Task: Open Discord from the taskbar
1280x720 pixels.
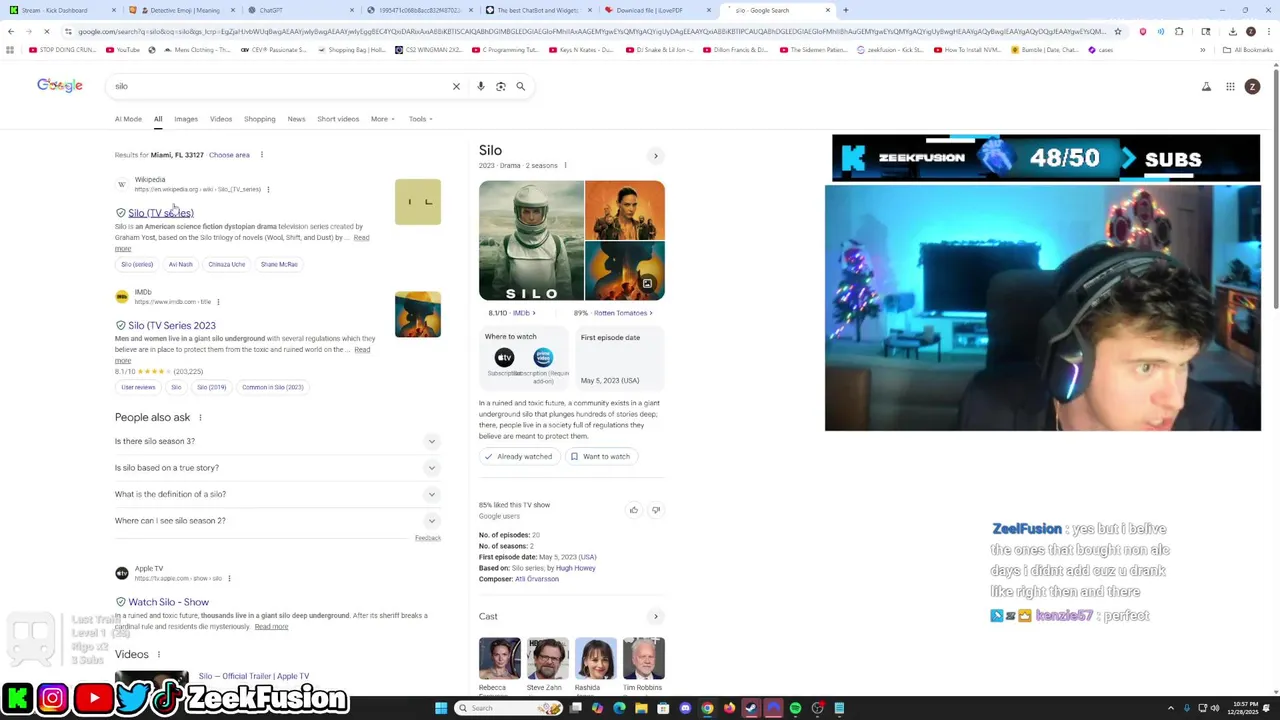Action: click(x=685, y=708)
